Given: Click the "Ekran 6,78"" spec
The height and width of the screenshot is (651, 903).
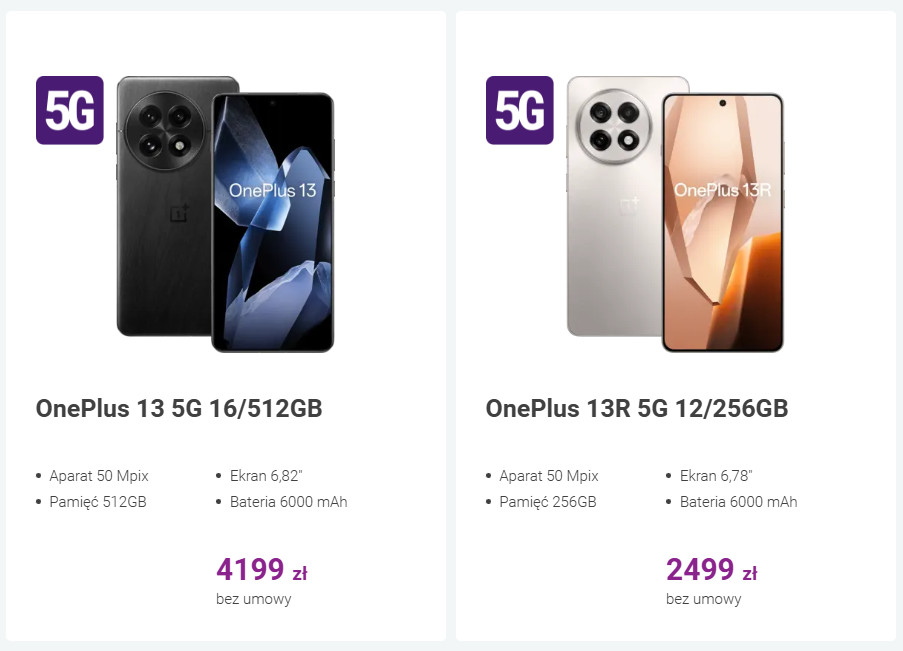Looking at the screenshot, I should [717, 476].
